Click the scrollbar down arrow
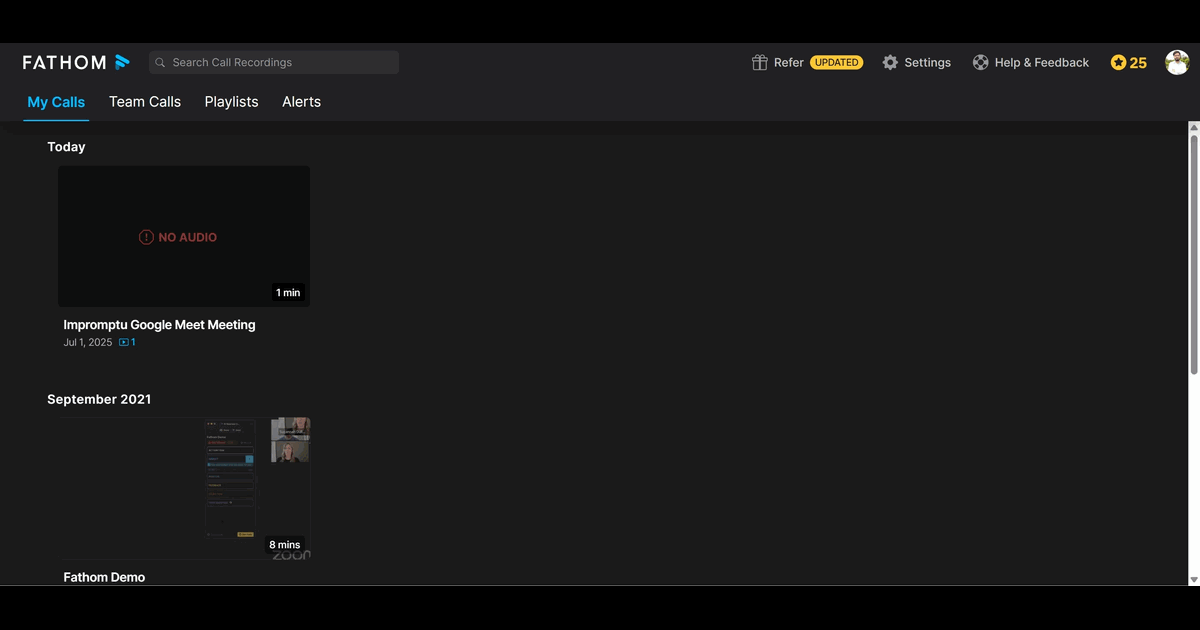The height and width of the screenshot is (630, 1200). [x=1193, y=579]
